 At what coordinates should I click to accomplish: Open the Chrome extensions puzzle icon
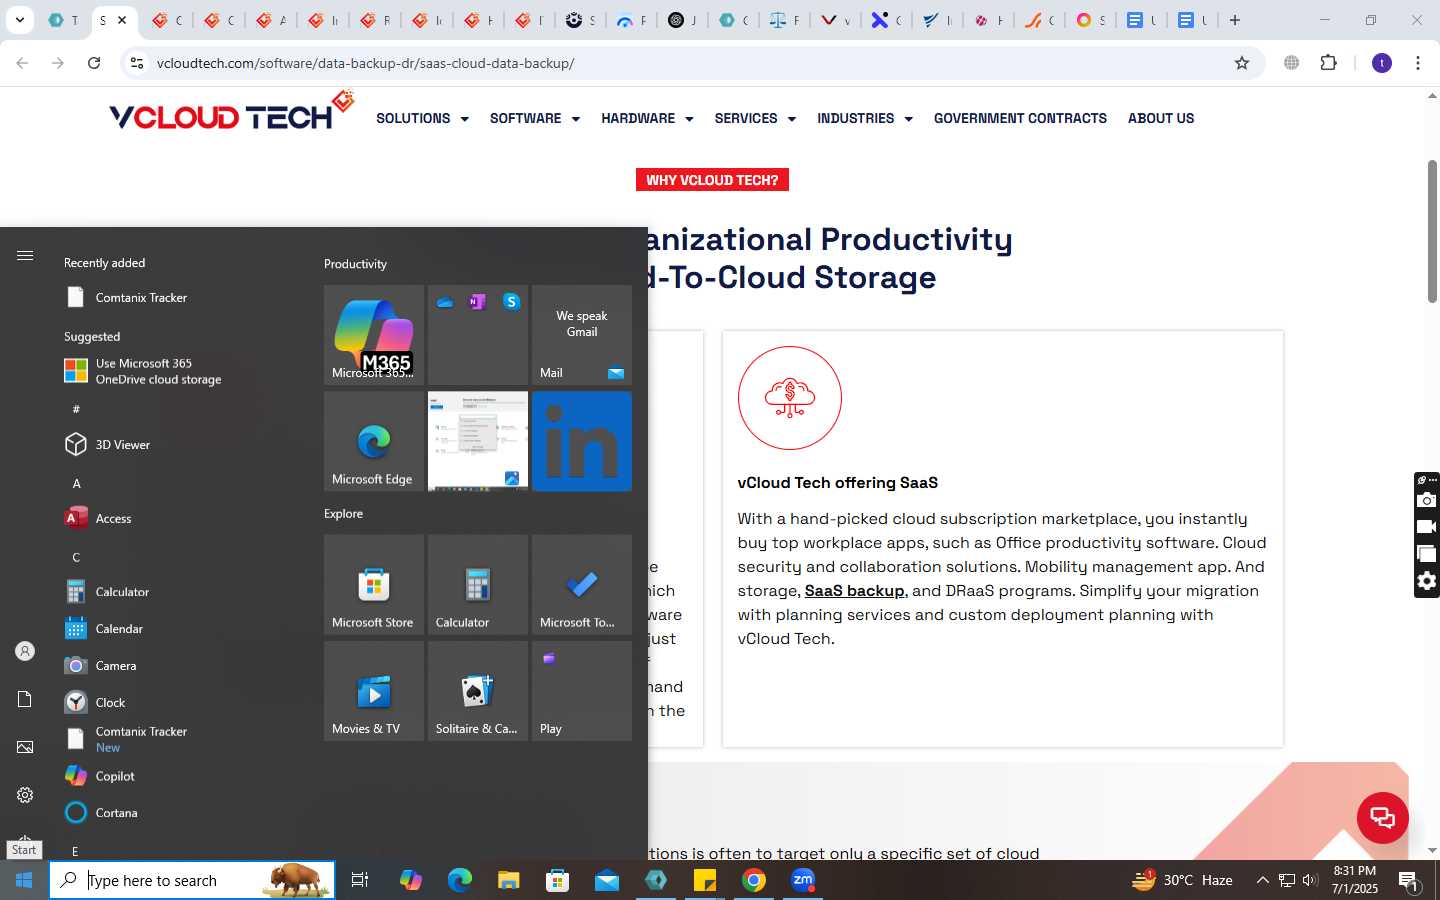1328,63
